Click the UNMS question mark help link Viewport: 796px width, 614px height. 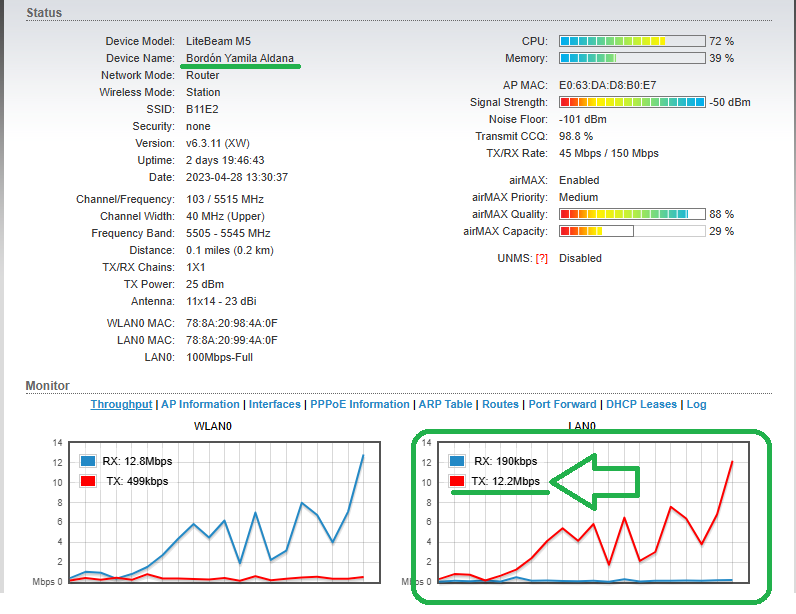pos(541,258)
